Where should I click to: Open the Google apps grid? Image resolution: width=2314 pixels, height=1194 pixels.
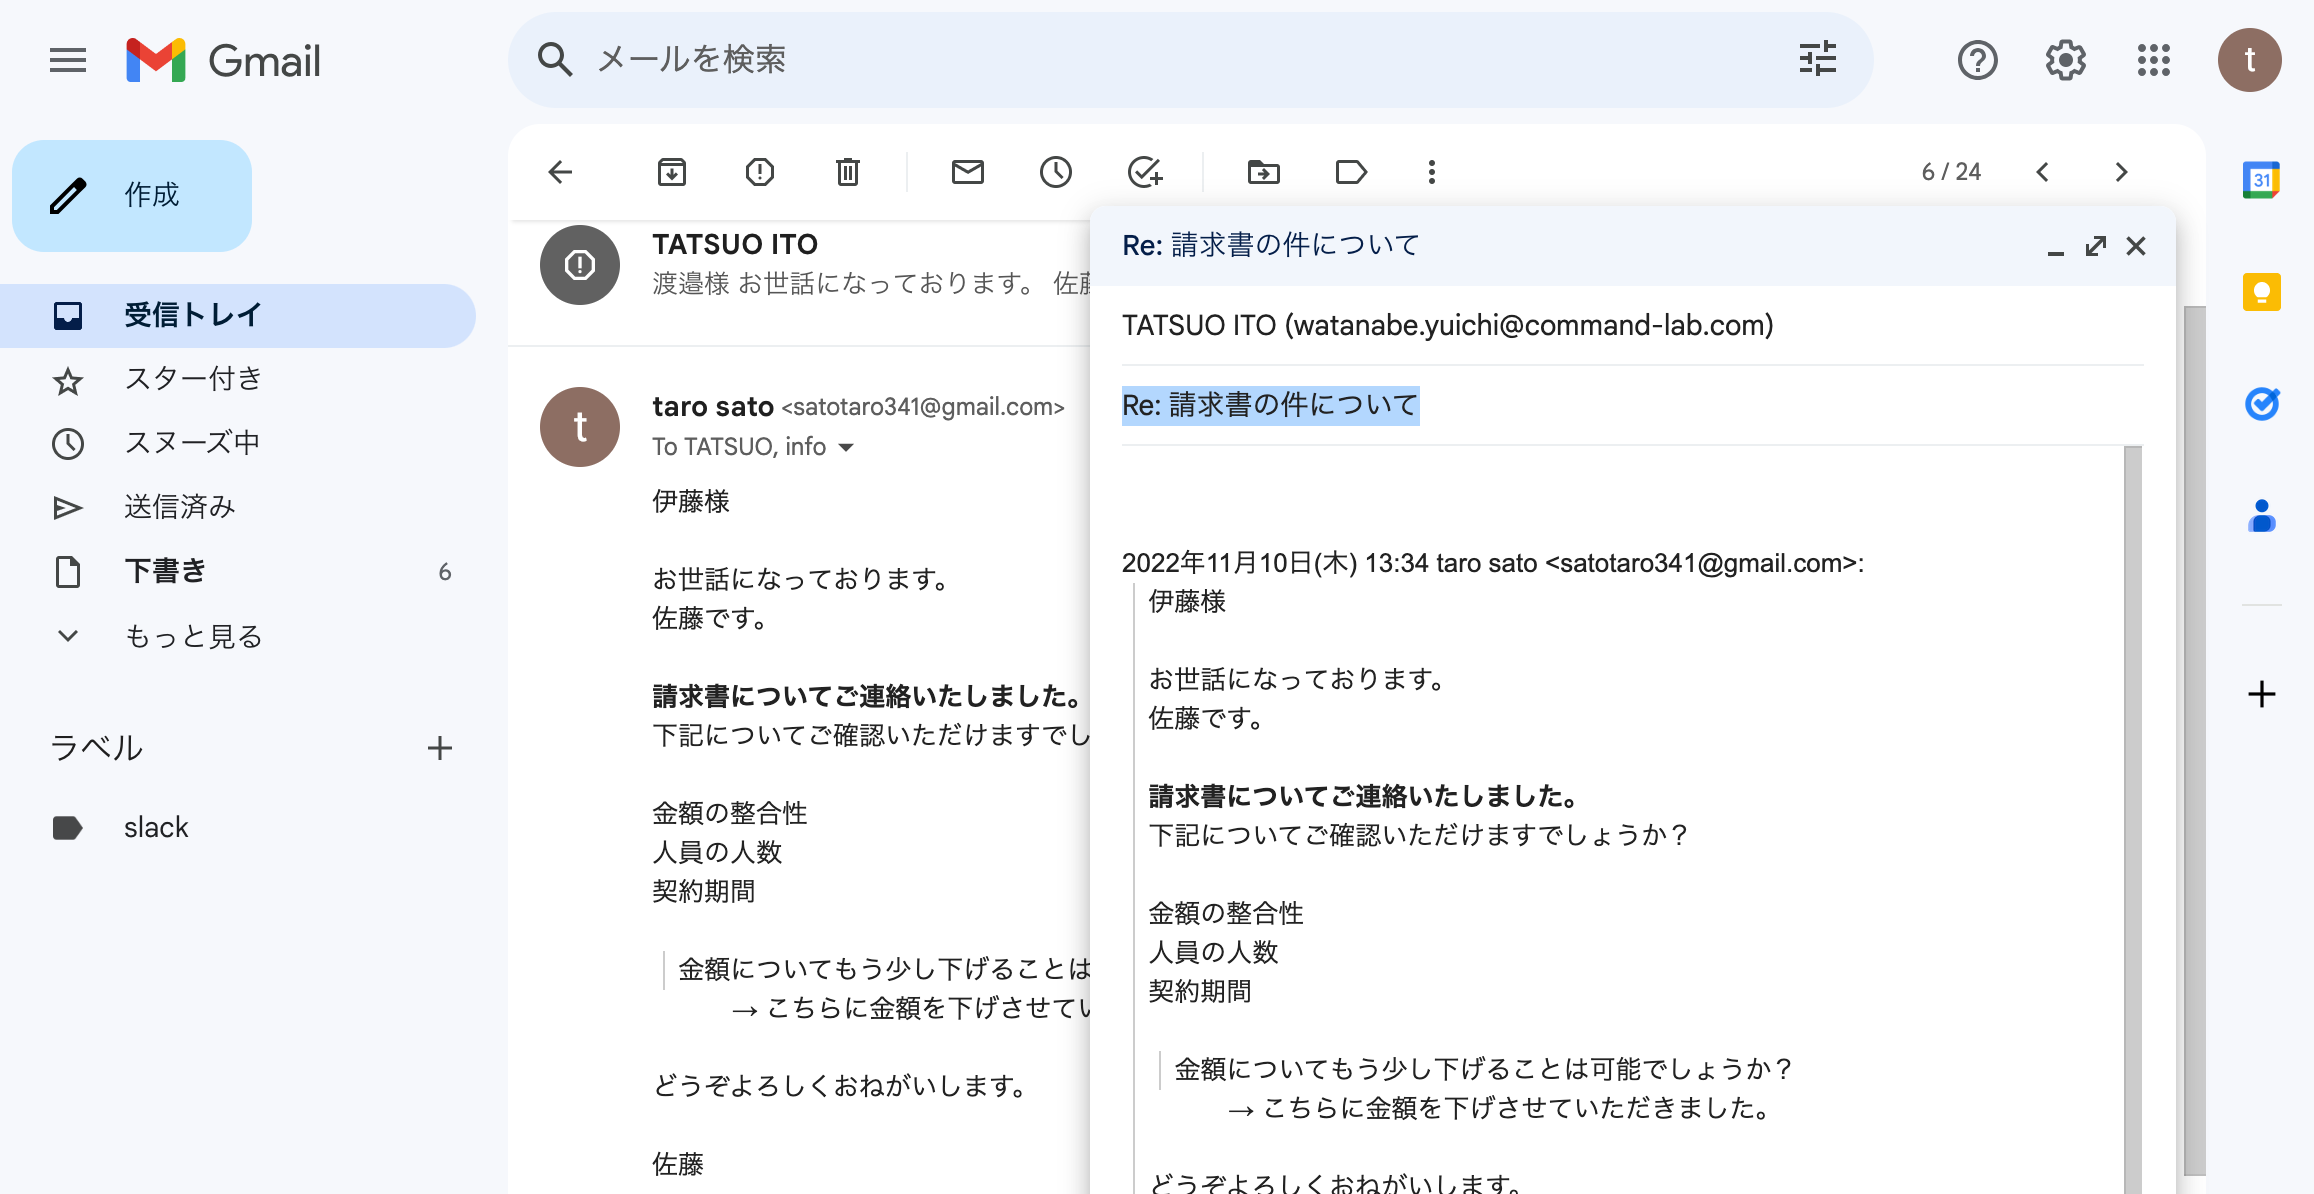(x=2153, y=60)
